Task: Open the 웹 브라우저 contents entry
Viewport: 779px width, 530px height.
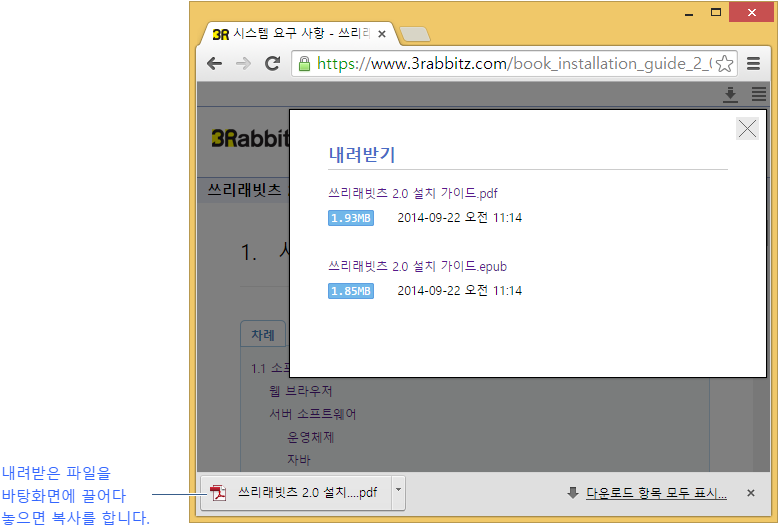Action: click(x=301, y=391)
